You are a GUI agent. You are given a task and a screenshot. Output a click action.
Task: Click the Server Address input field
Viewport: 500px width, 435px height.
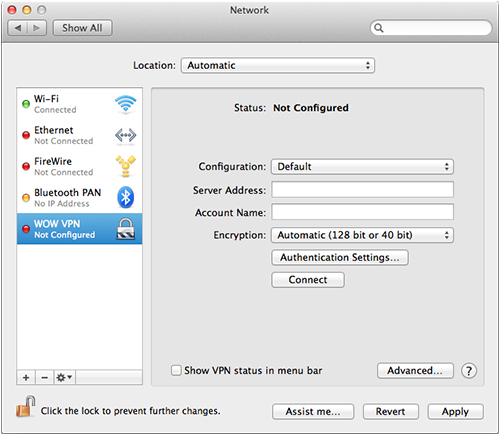tap(362, 190)
